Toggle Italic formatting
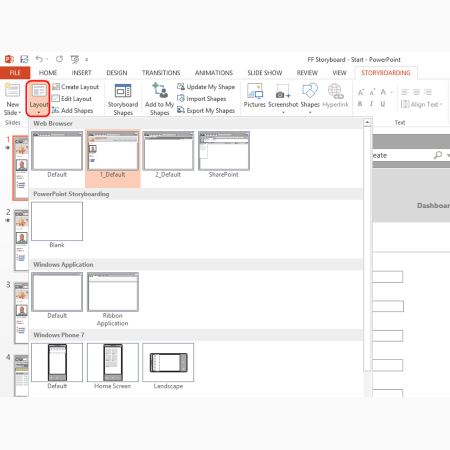This screenshot has width=450, height=450. coord(371,104)
